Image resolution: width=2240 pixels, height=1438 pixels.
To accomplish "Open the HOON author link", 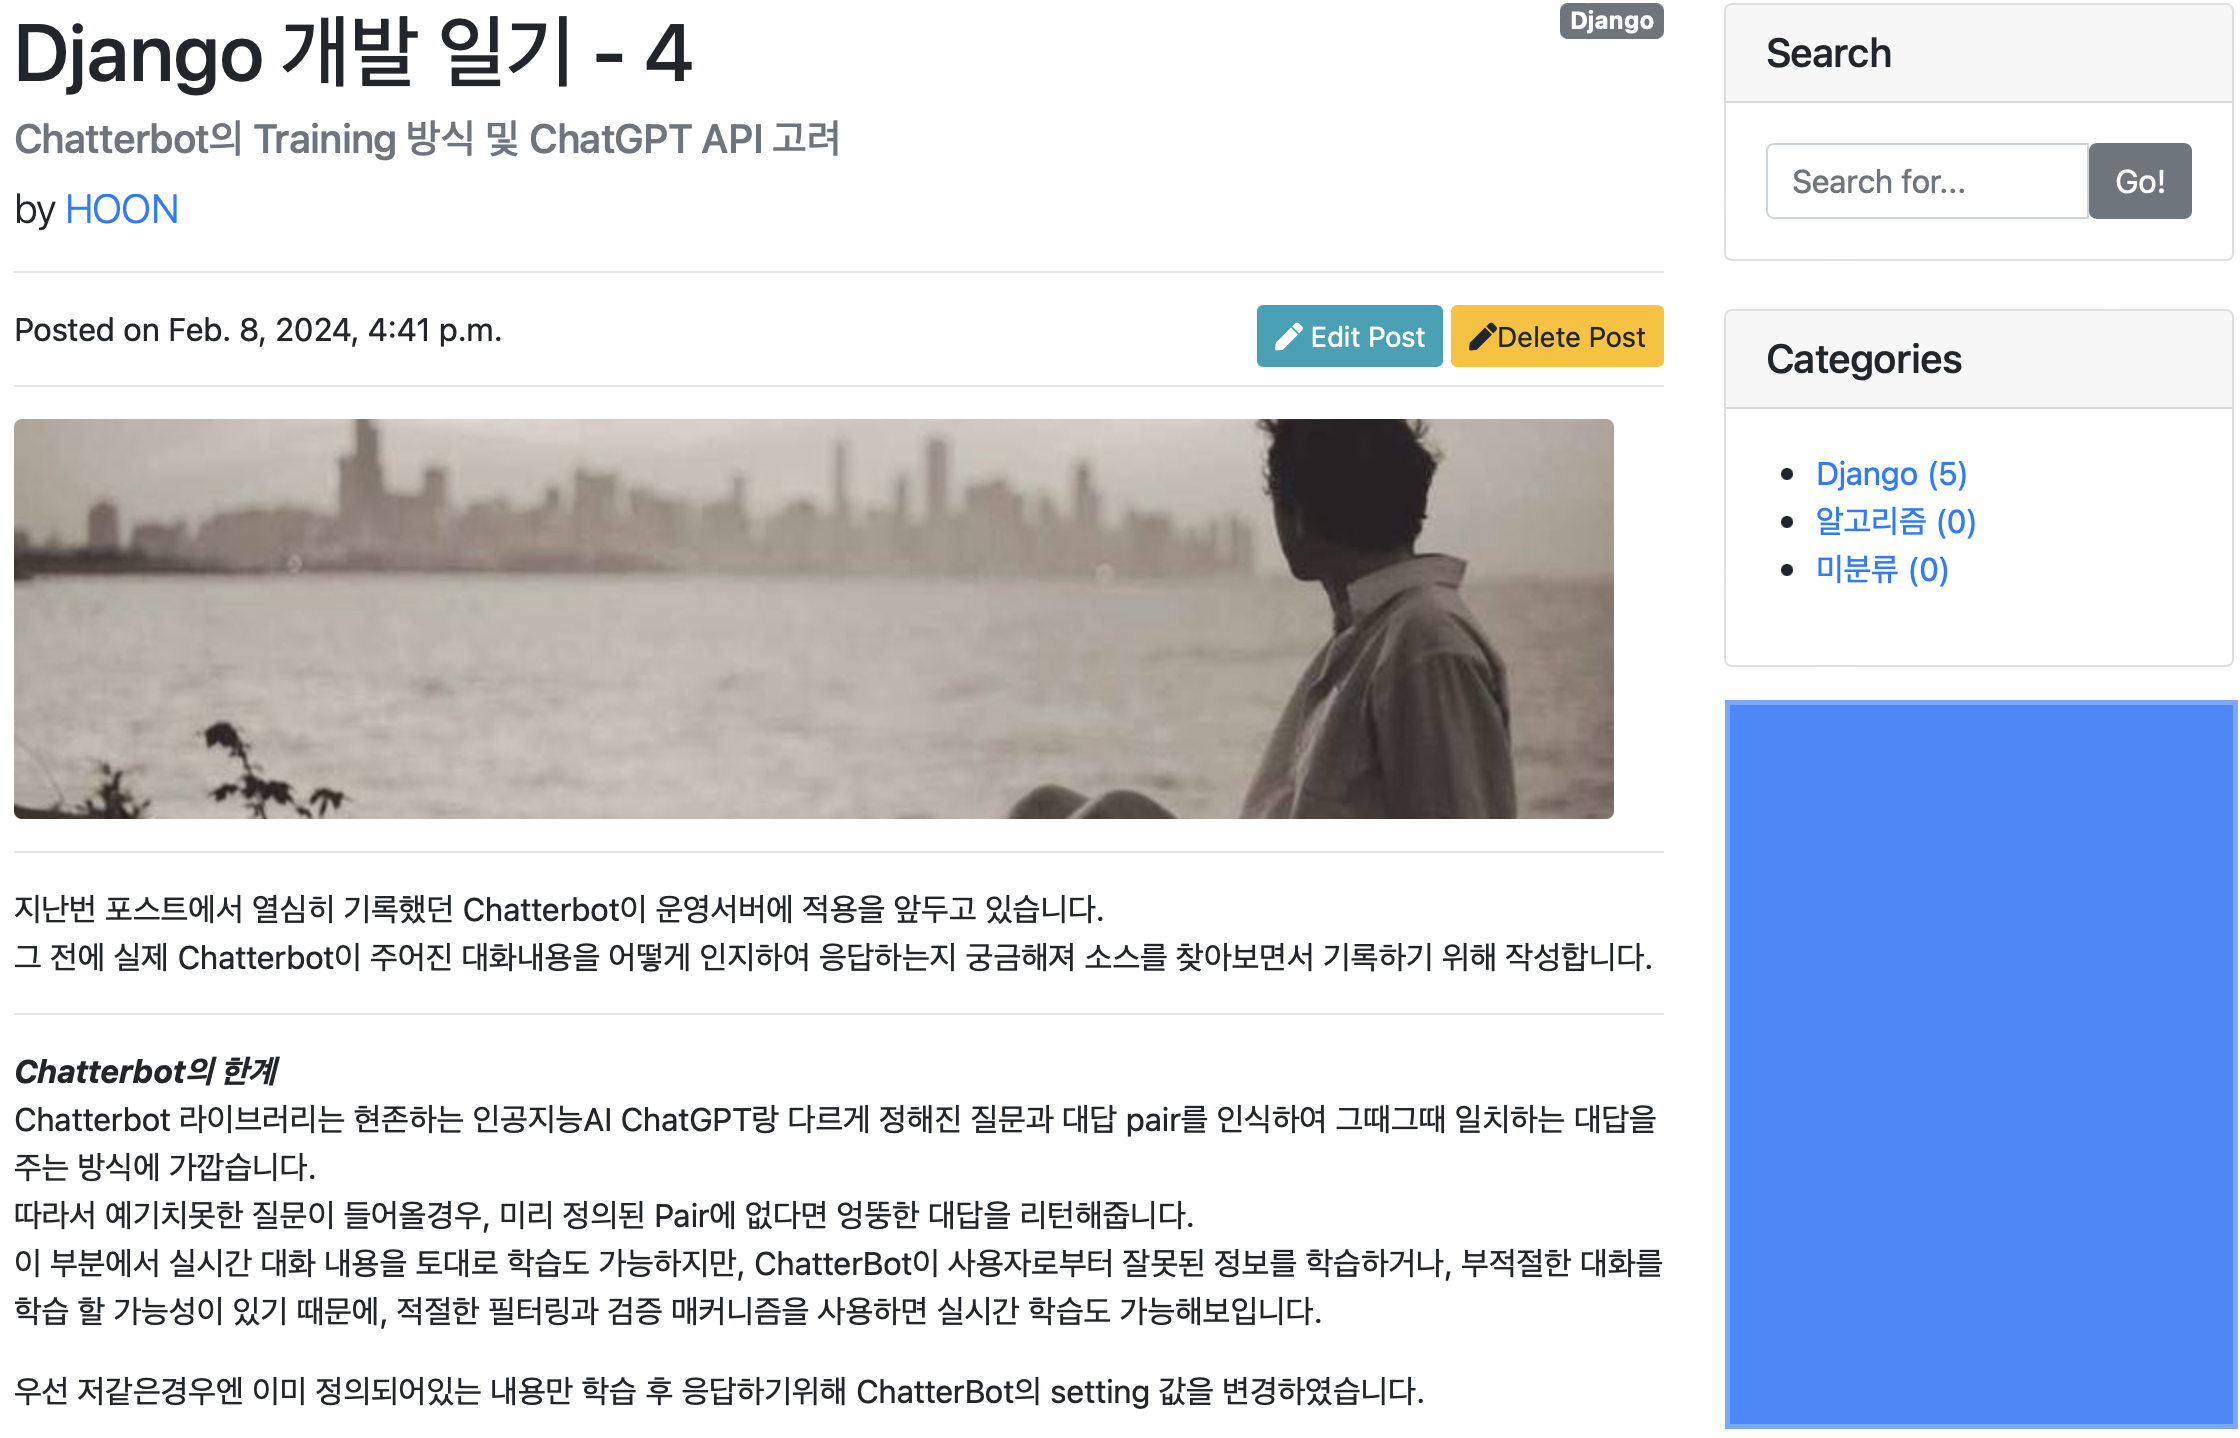I will point(122,210).
